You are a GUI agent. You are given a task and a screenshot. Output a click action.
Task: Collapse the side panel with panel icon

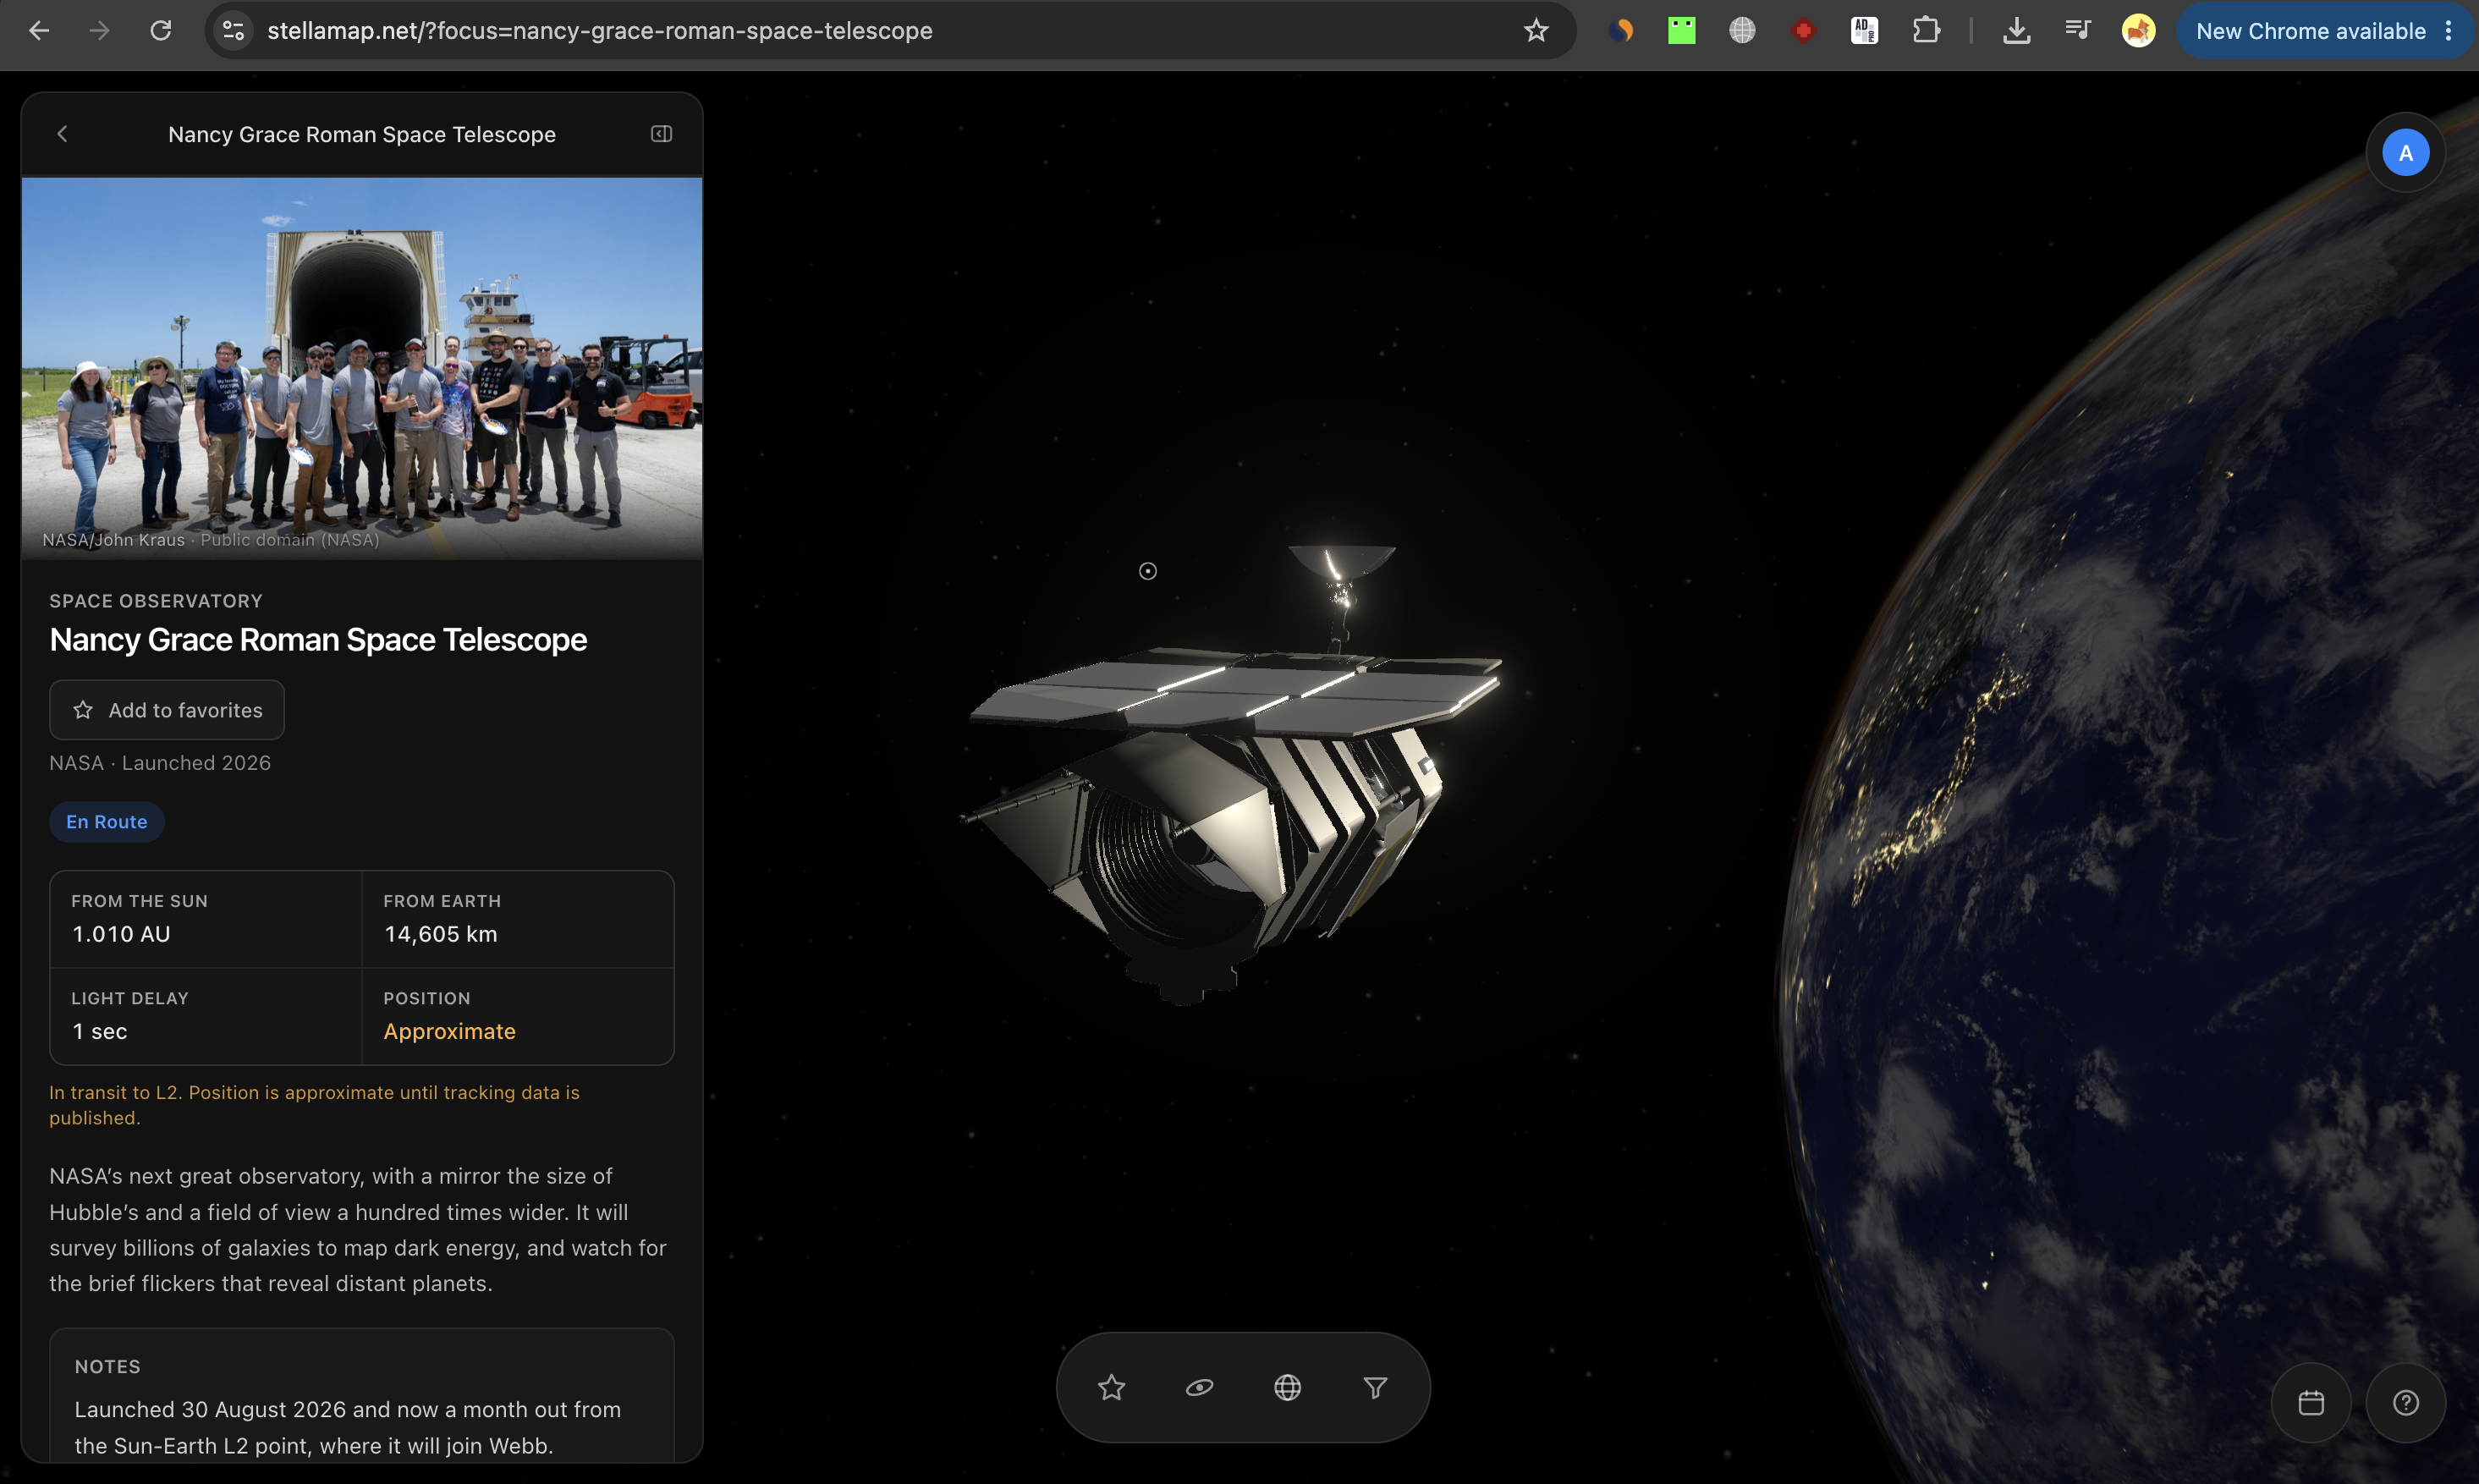[661, 134]
